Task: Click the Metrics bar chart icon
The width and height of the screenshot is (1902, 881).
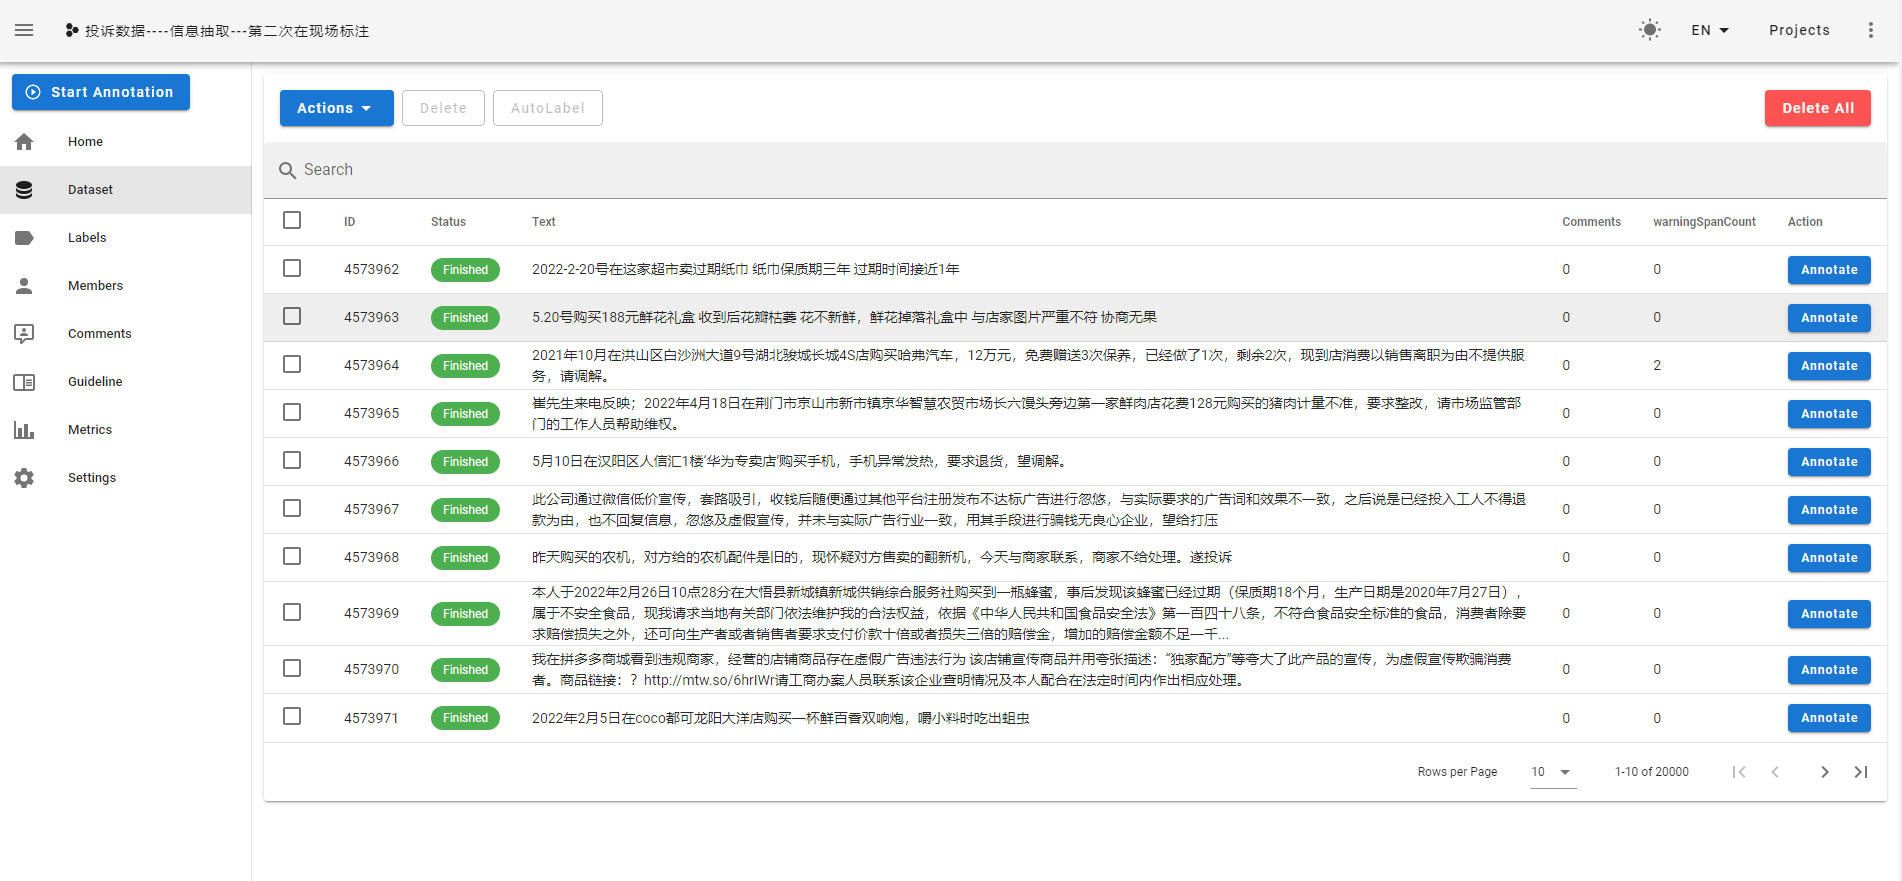Action: pyautogui.click(x=24, y=430)
